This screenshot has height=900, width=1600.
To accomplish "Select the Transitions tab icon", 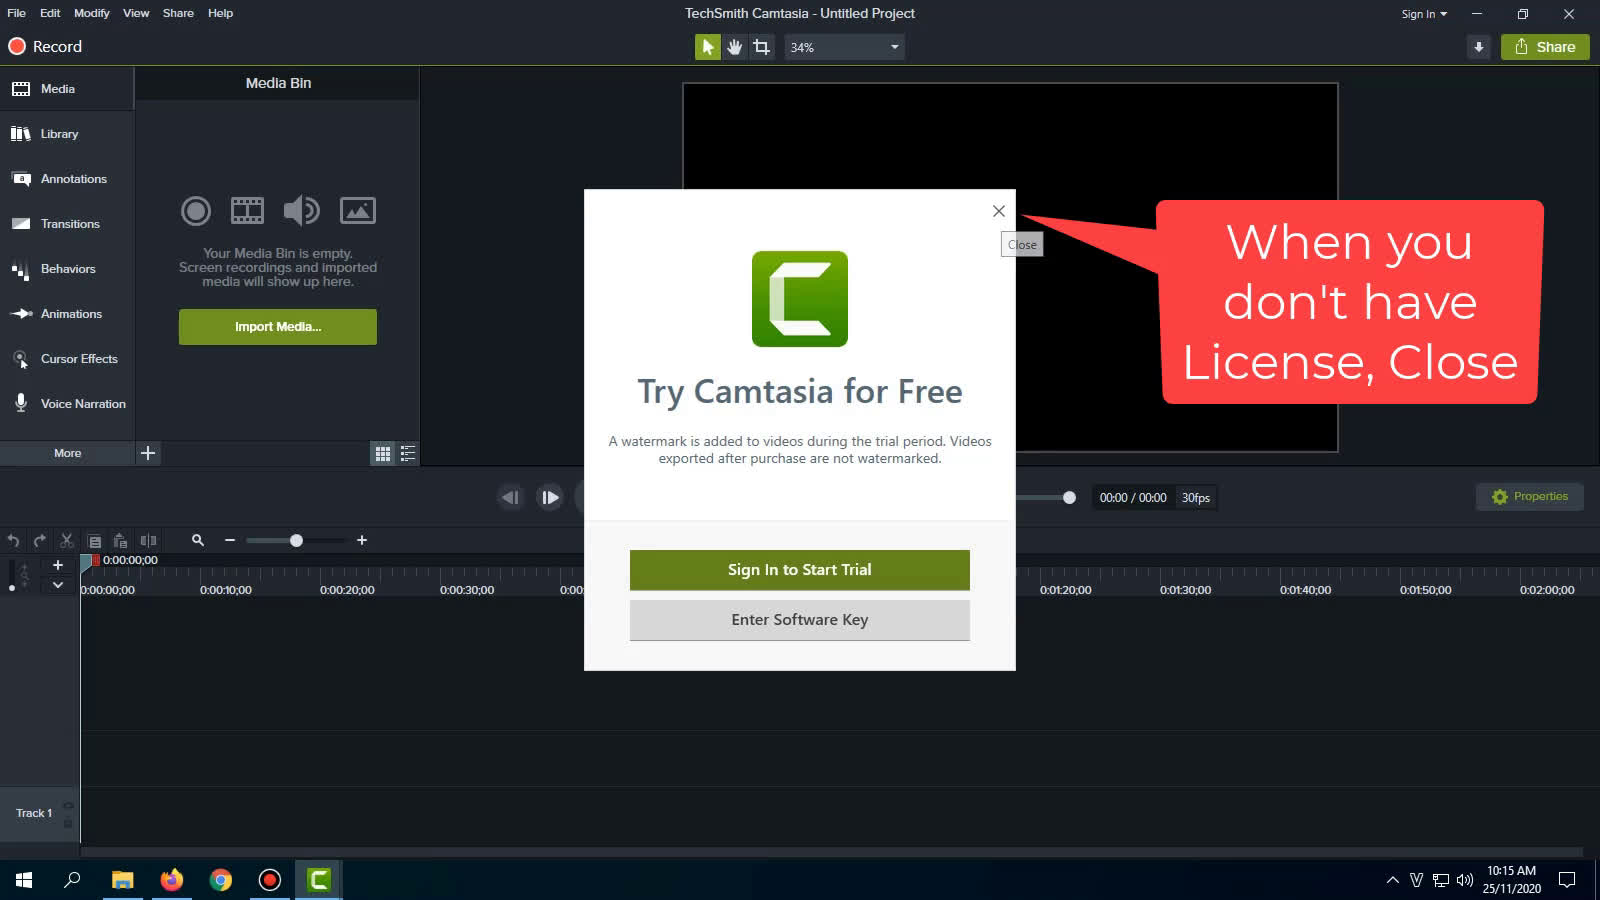I will pos(21,223).
